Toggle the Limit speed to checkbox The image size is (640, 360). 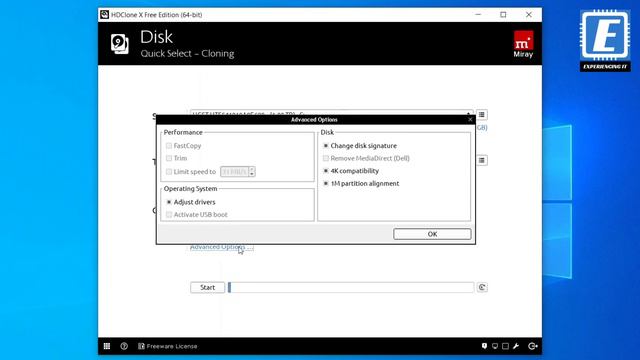[169, 172]
